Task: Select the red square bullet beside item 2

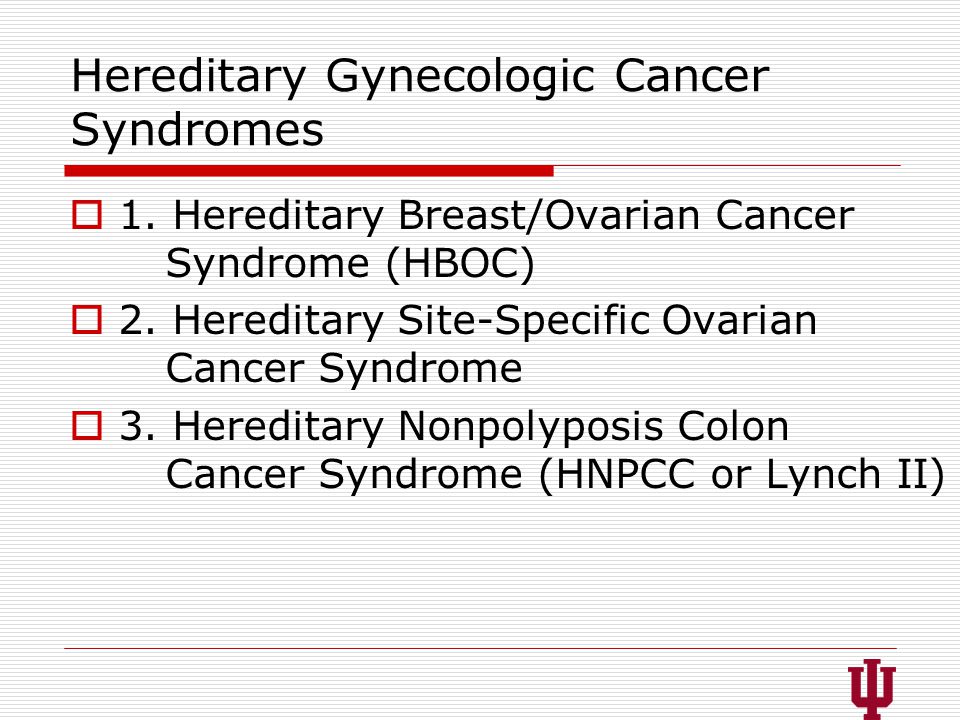Action: [87, 320]
